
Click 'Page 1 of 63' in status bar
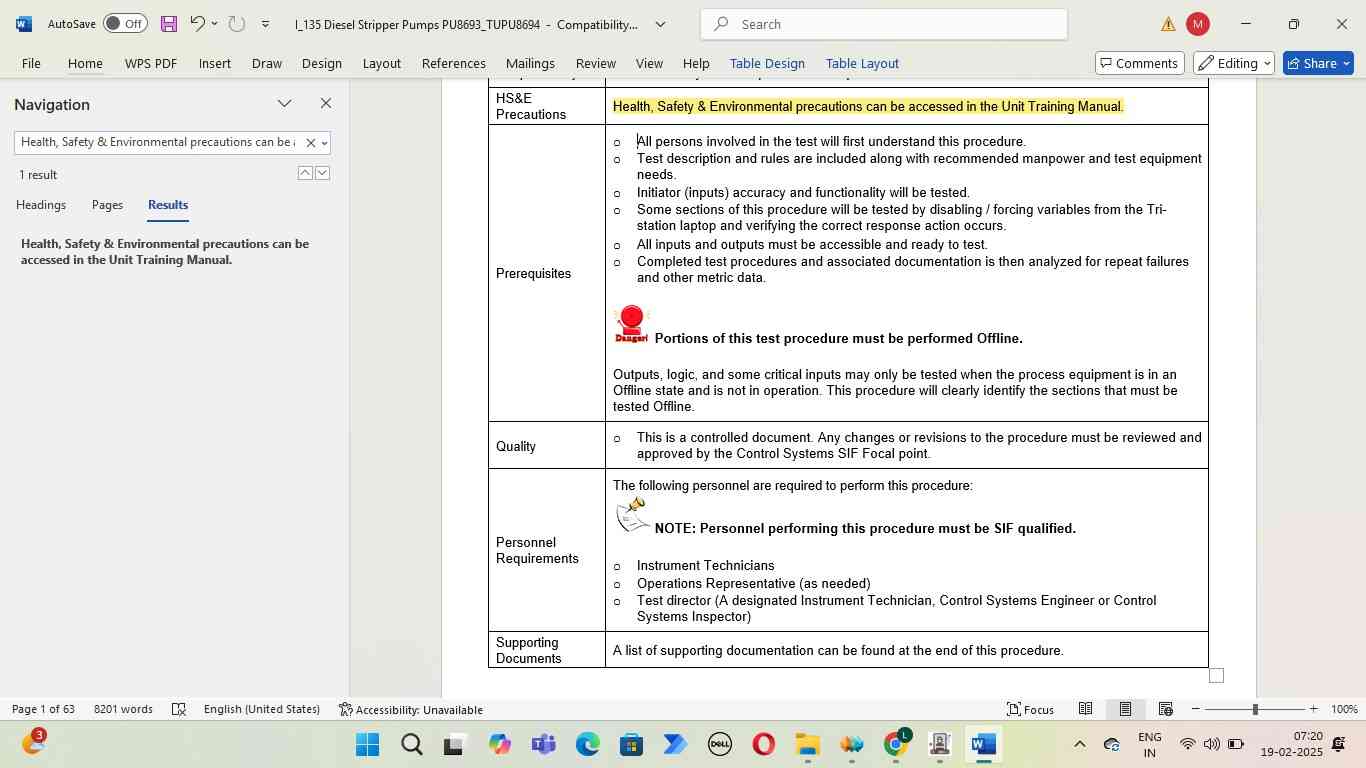tap(44, 709)
